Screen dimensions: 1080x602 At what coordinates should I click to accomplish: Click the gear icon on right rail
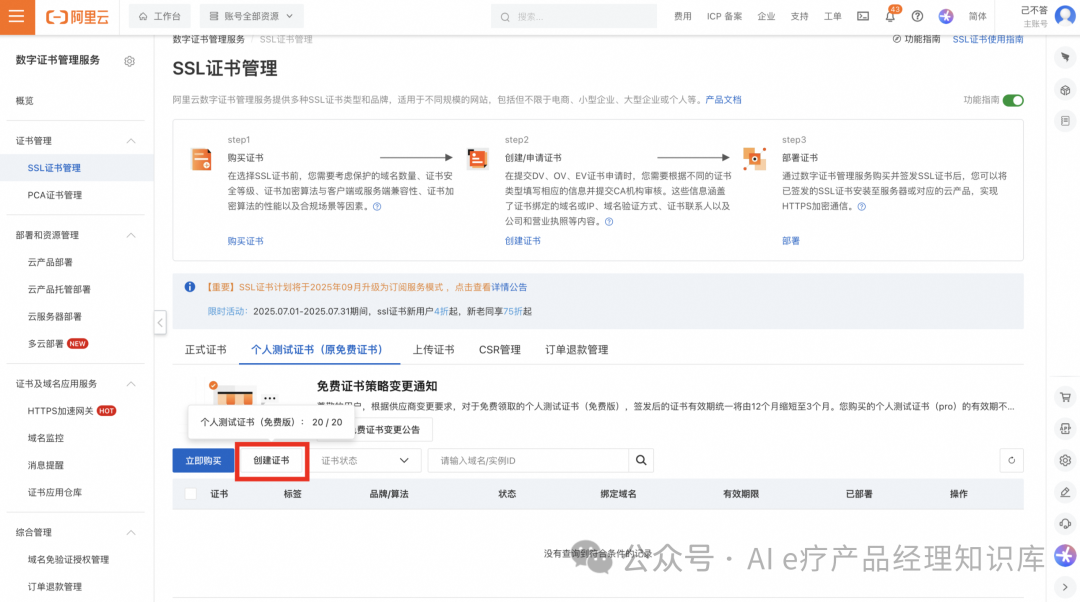[1065, 460]
